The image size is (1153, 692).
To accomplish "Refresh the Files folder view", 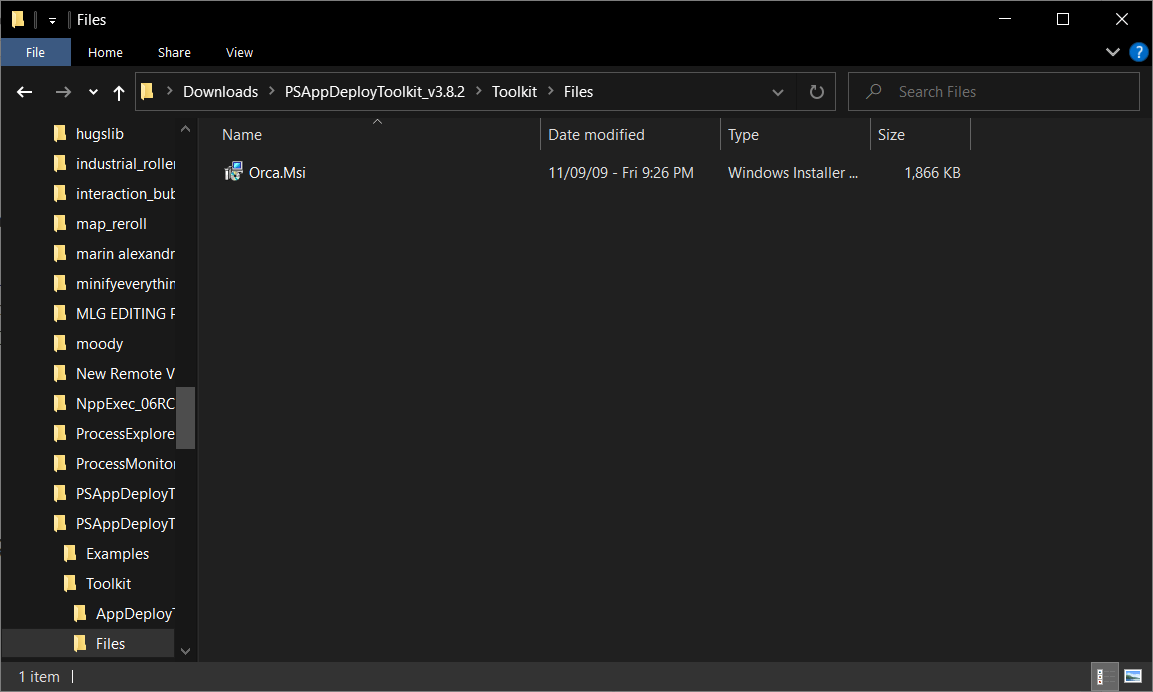I will click(816, 92).
